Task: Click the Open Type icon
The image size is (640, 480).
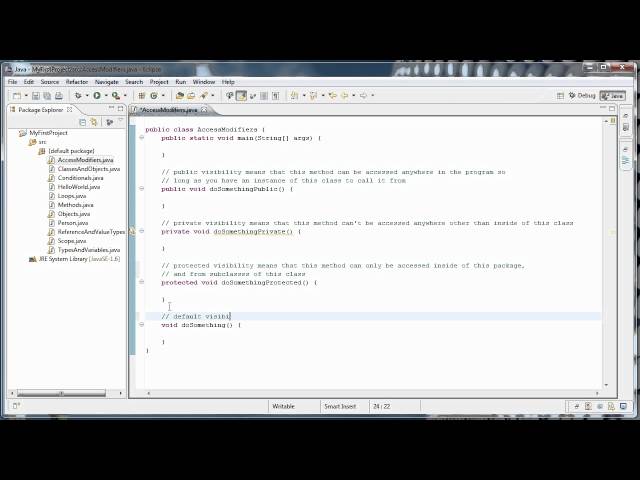Action: pyautogui.click(x=180, y=96)
